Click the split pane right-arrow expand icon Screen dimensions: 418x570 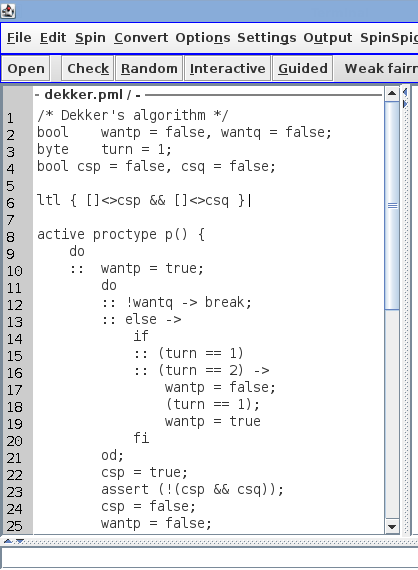coord(405,104)
